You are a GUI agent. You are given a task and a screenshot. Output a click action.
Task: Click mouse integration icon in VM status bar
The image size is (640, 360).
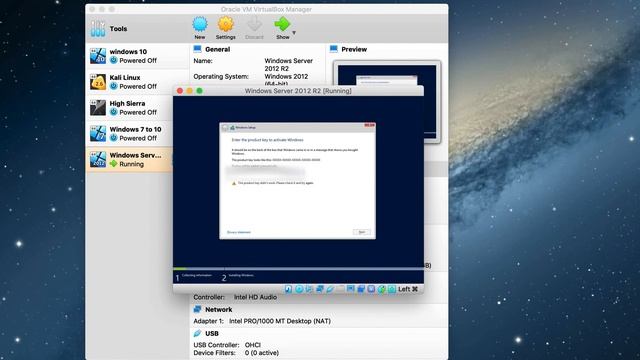point(381,289)
